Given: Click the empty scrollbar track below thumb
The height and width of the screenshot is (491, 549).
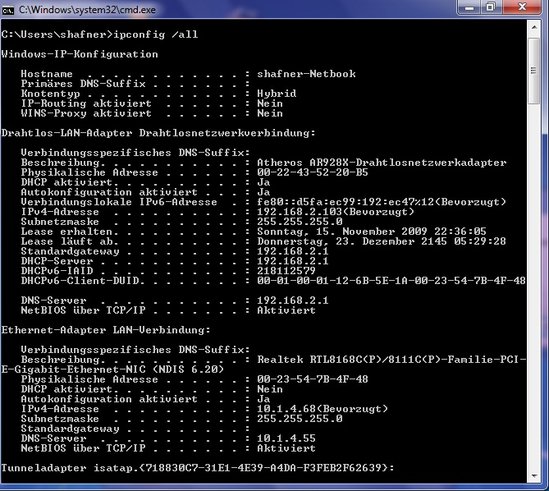Looking at the screenshot, I should pos(534,287).
